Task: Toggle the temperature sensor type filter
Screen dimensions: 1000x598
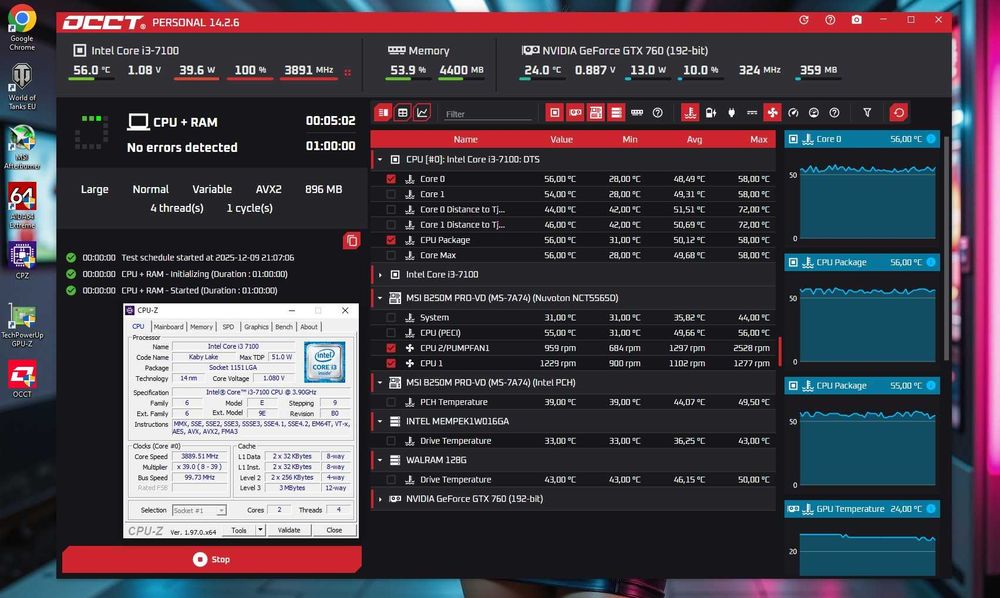Action: (x=690, y=113)
